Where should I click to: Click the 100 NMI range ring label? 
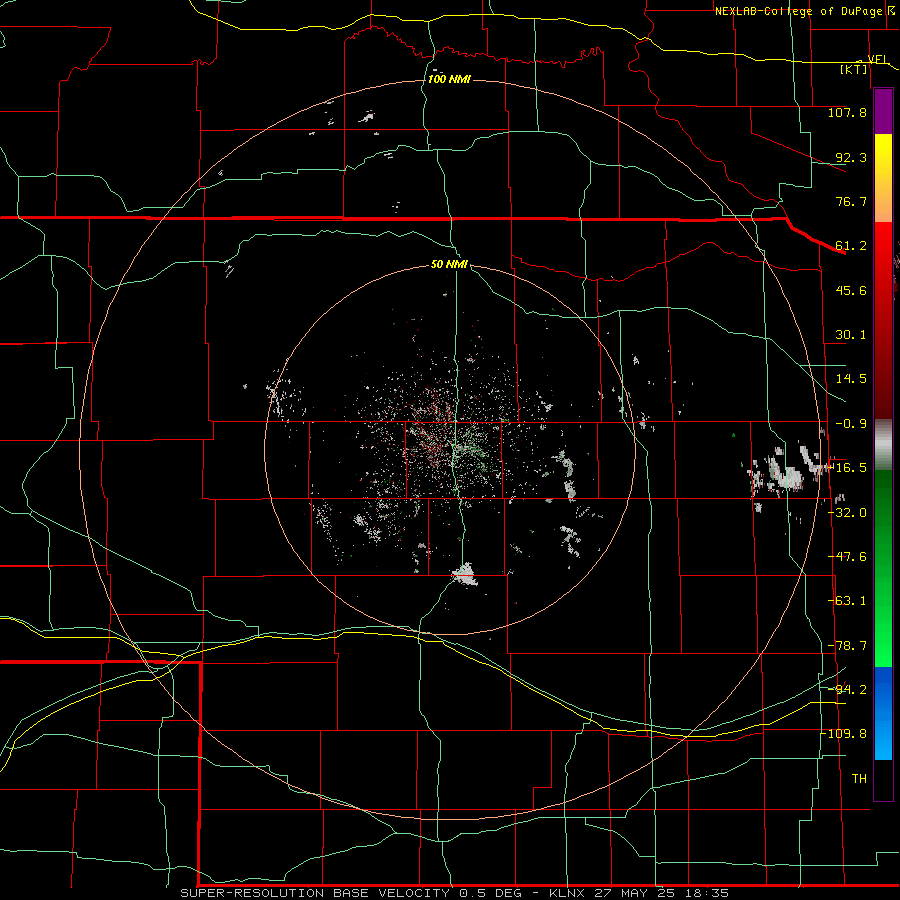pos(449,79)
